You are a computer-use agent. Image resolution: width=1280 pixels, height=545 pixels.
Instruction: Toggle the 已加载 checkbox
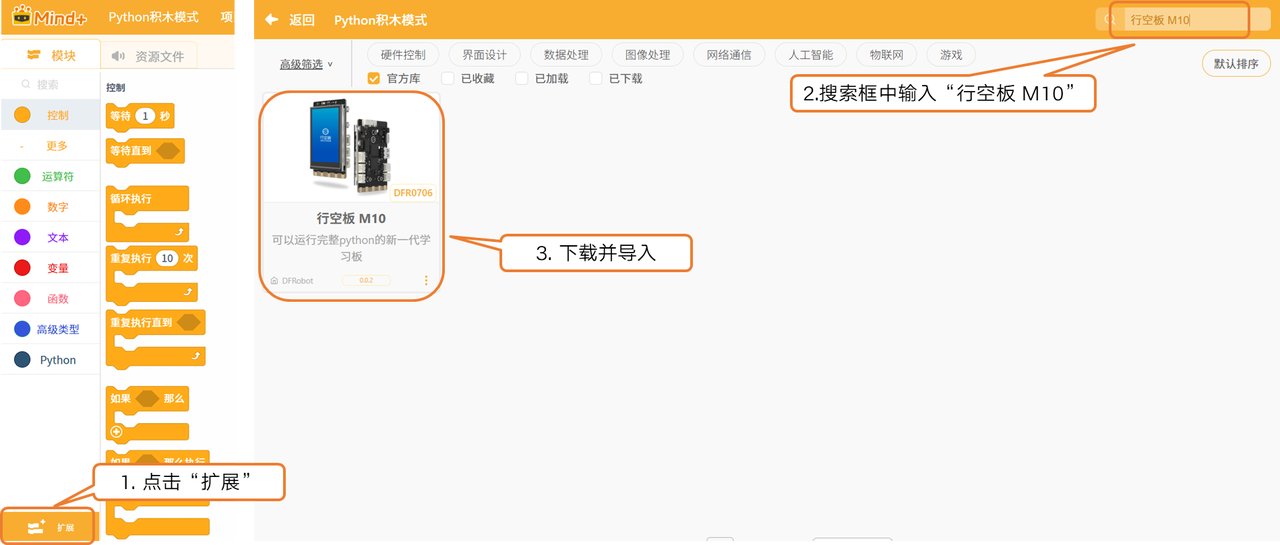[522, 78]
